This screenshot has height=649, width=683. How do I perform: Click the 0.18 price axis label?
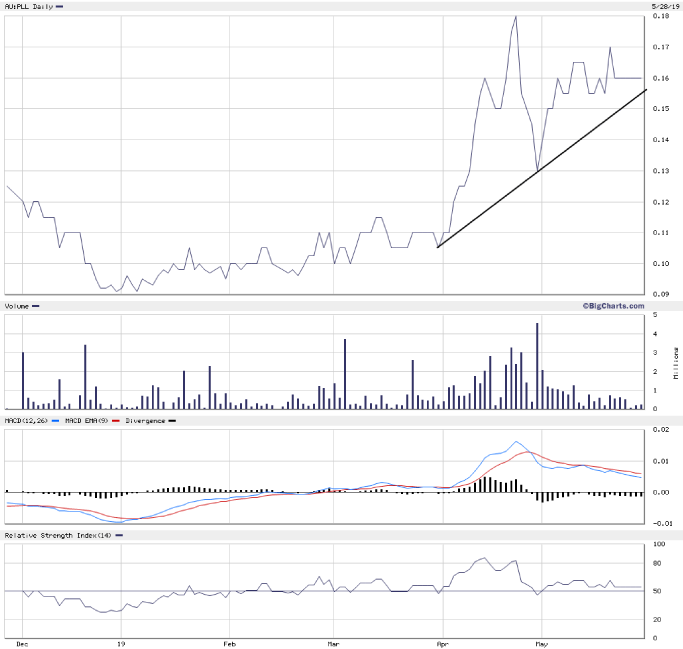point(661,17)
